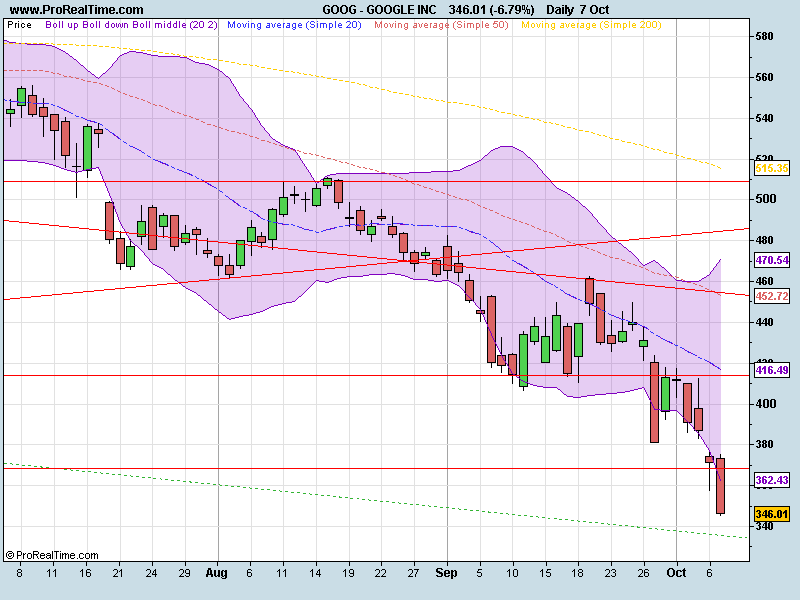Image resolution: width=800 pixels, height=600 pixels.
Task: Click the 480 price axis label
Action: (x=764, y=240)
